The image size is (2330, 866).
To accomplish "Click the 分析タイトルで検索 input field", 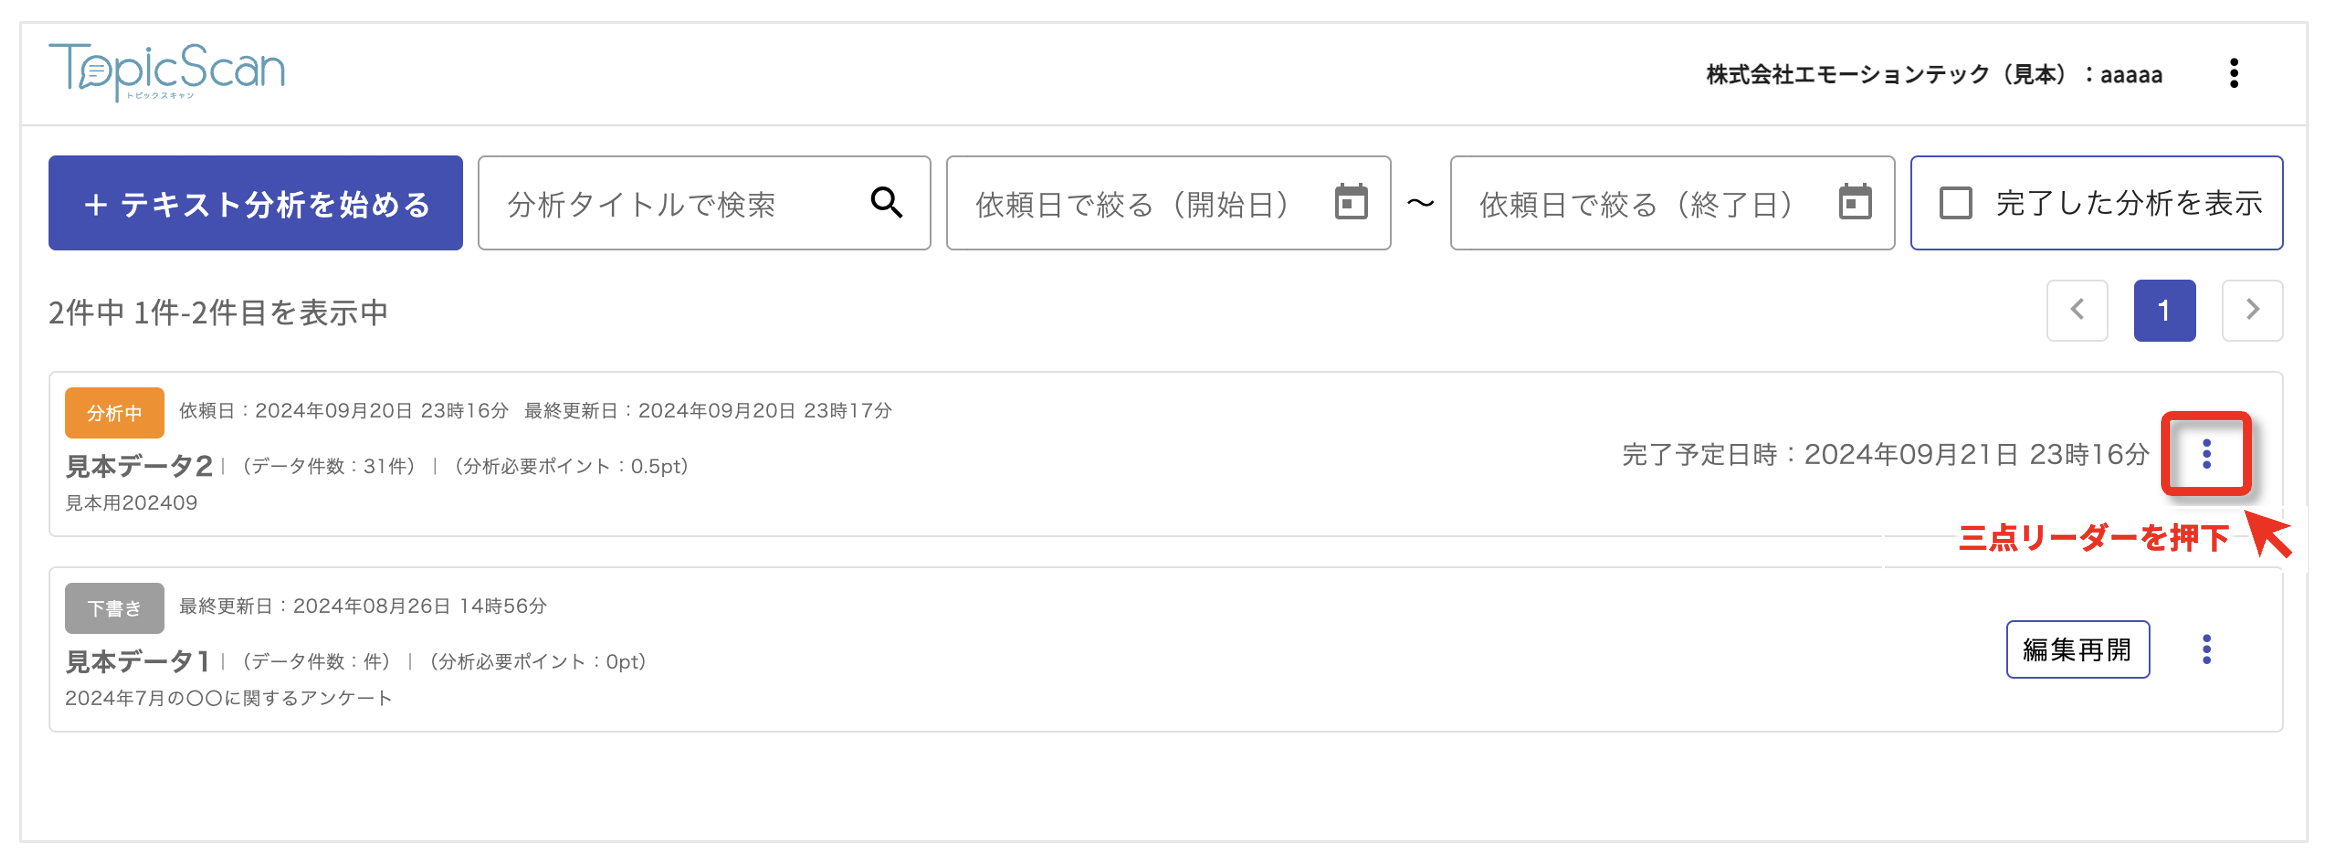I will click(650, 203).
